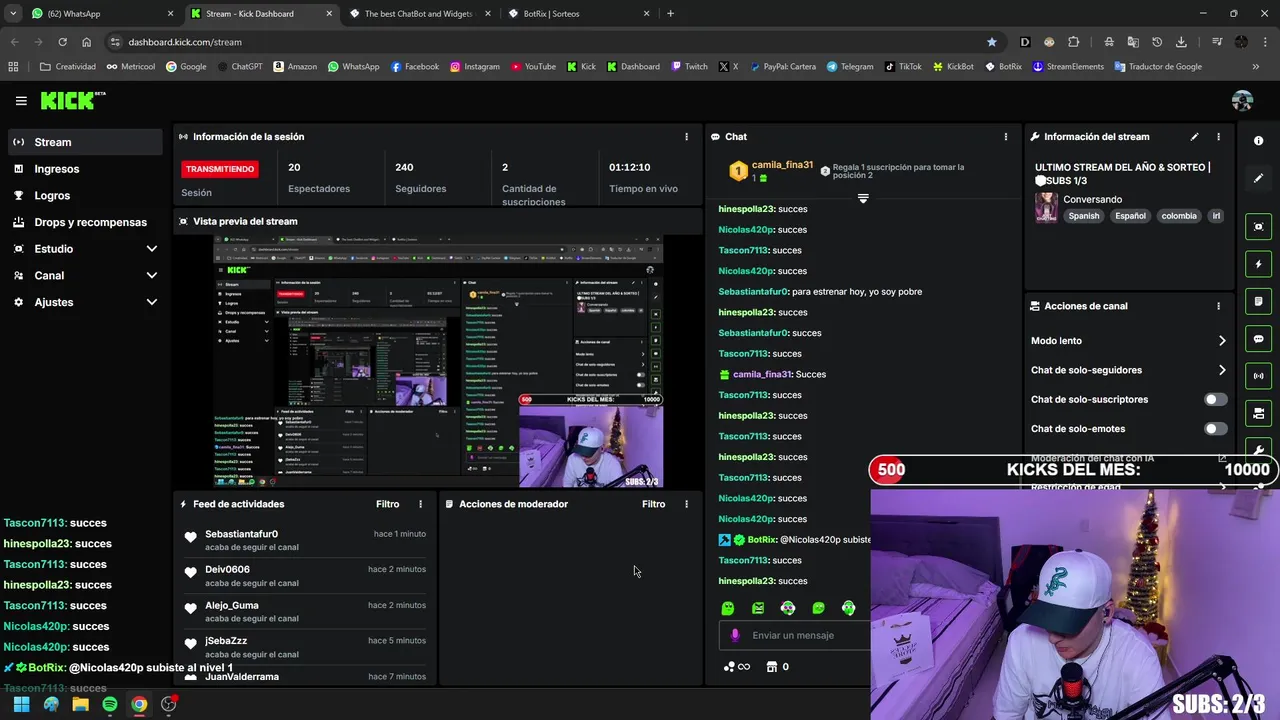1280x720 pixels.
Task: Expand Chat de solo-seguidores options
Action: point(1222,370)
